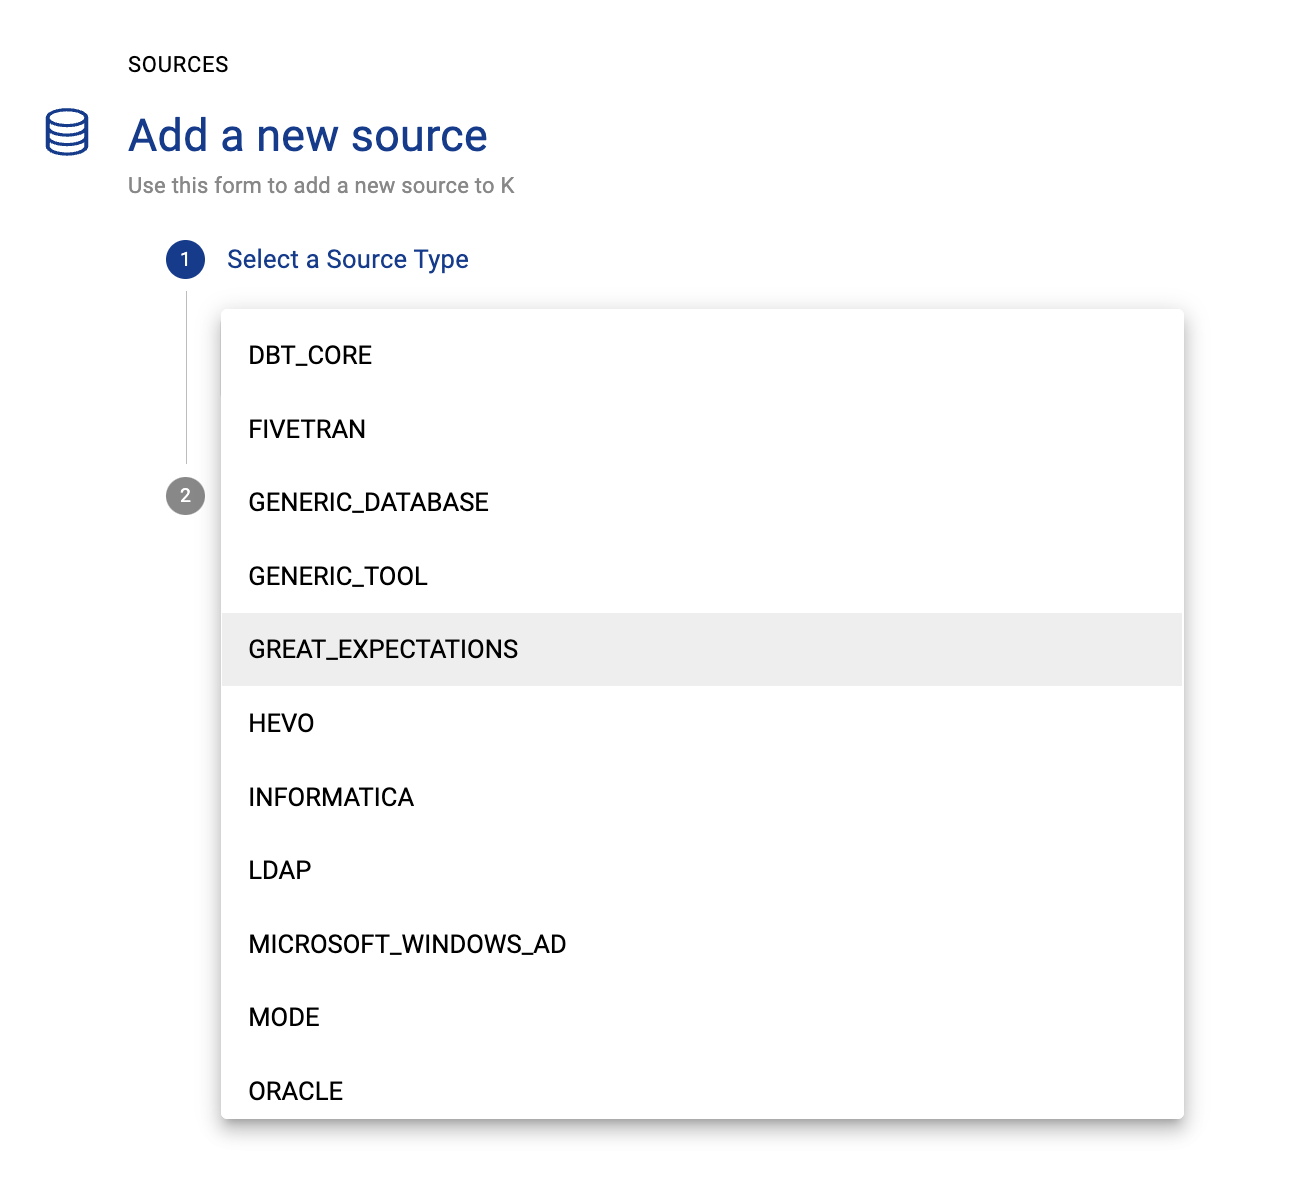Click the 'Select a Source Type' step label

tap(347, 260)
